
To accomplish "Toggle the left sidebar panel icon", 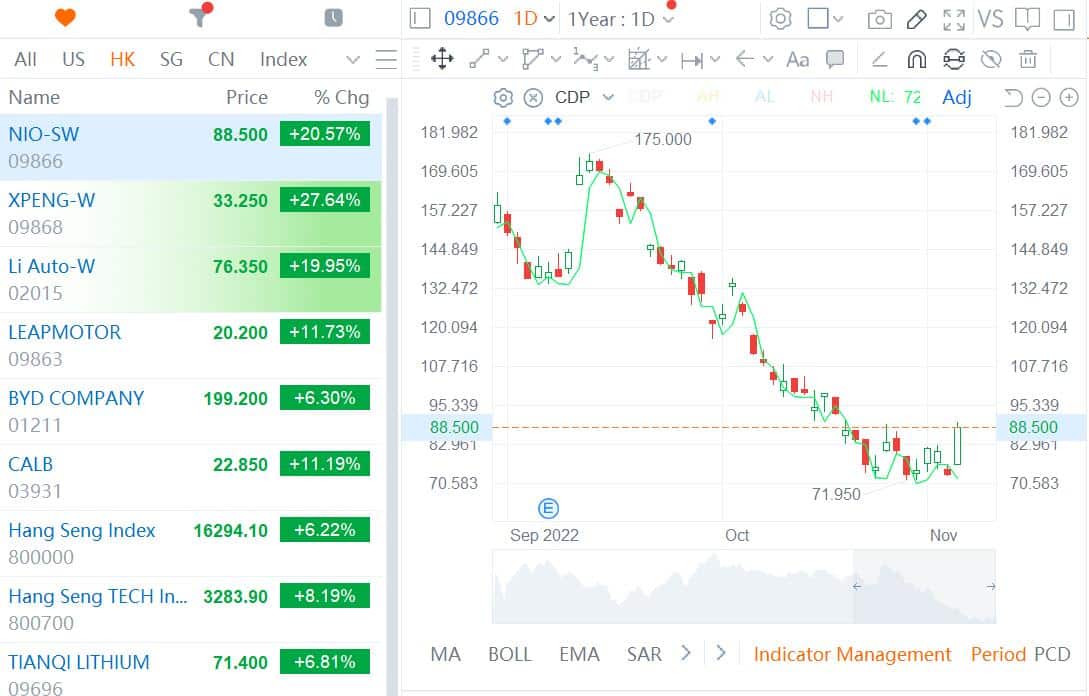I will [420, 19].
